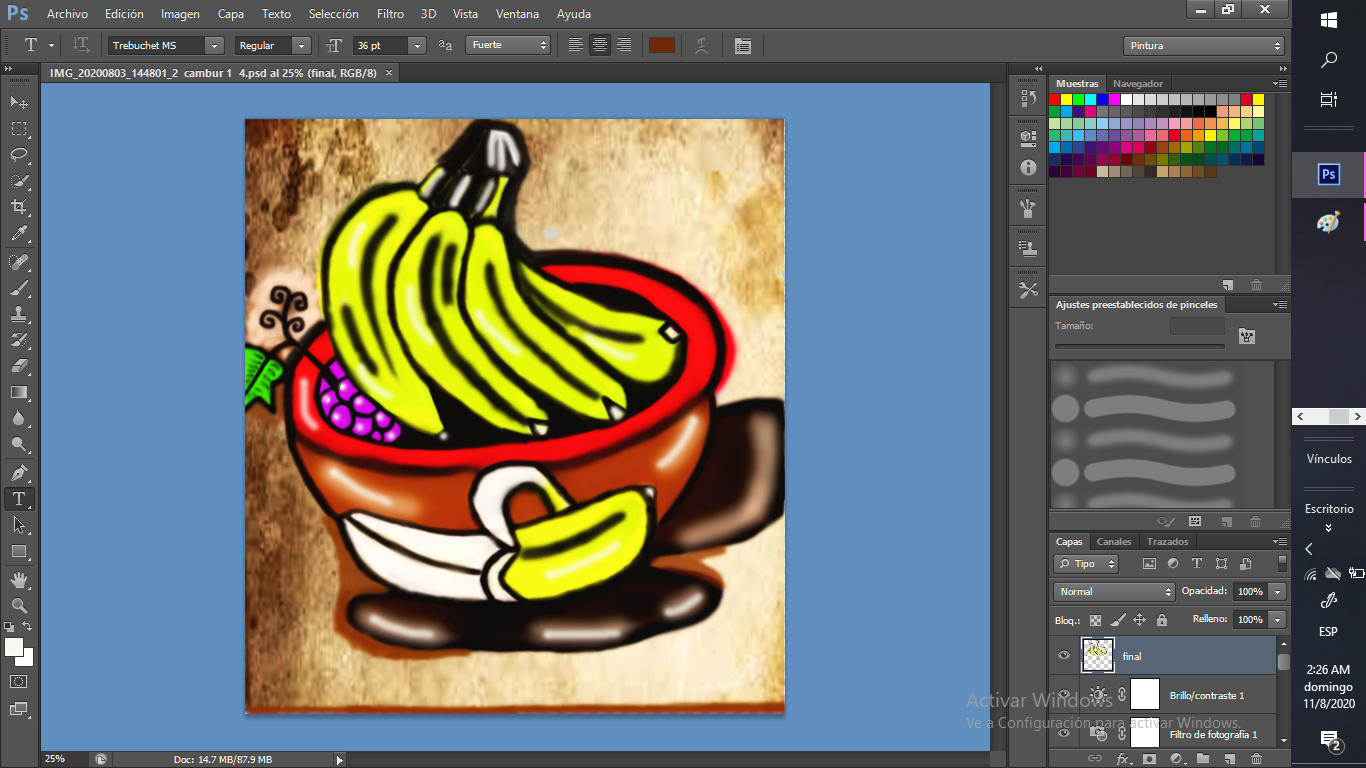Viewport: 1366px width, 768px height.
Task: Pick the red swatch in Muestras
Action: tap(1055, 100)
